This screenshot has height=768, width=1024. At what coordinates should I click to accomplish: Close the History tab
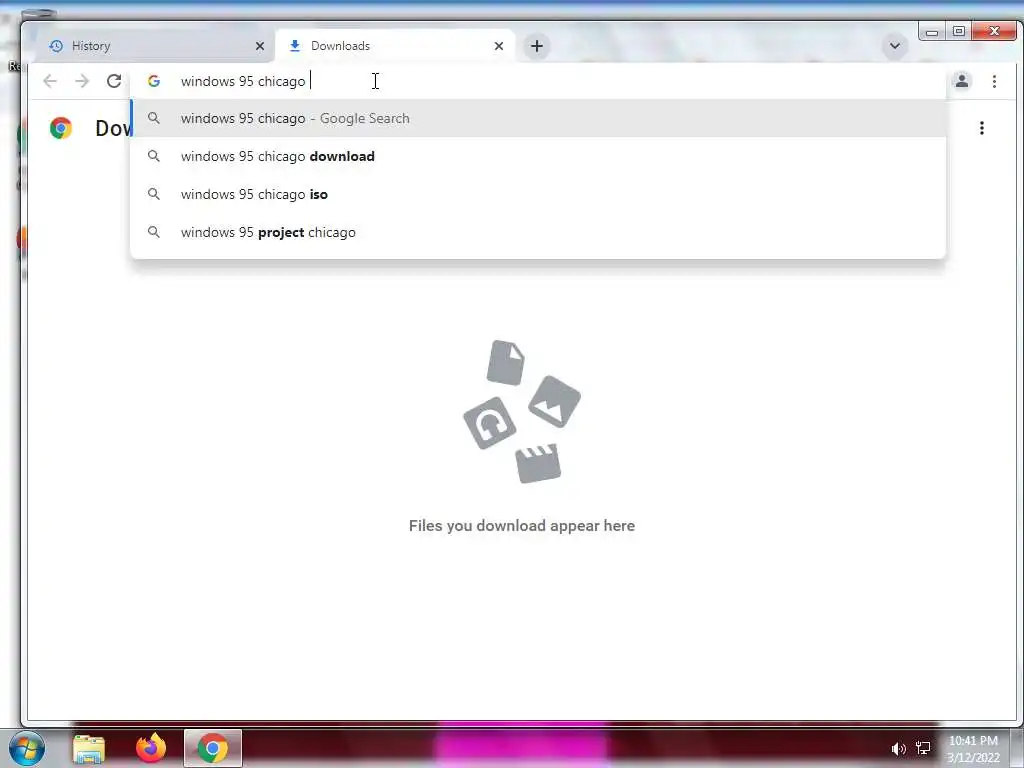260,46
